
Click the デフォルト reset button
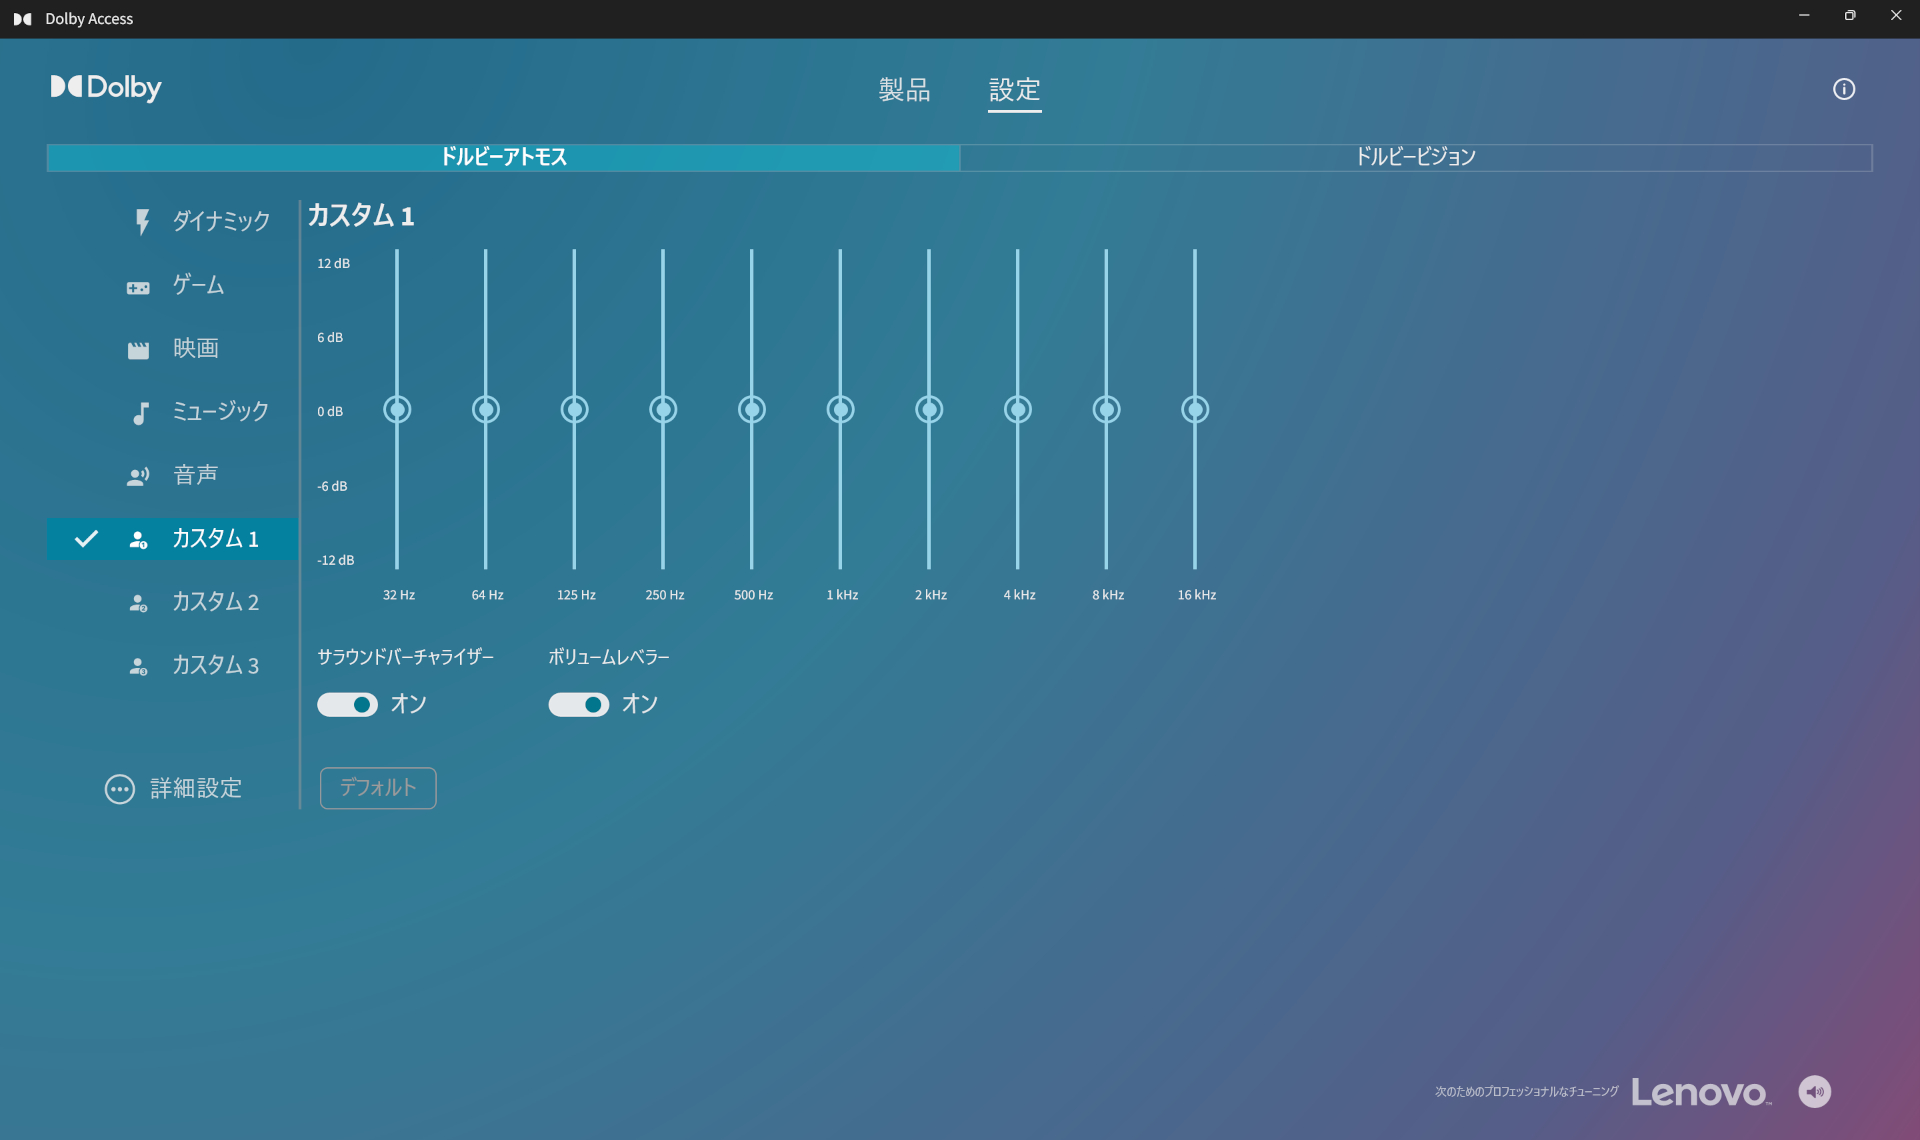click(377, 788)
